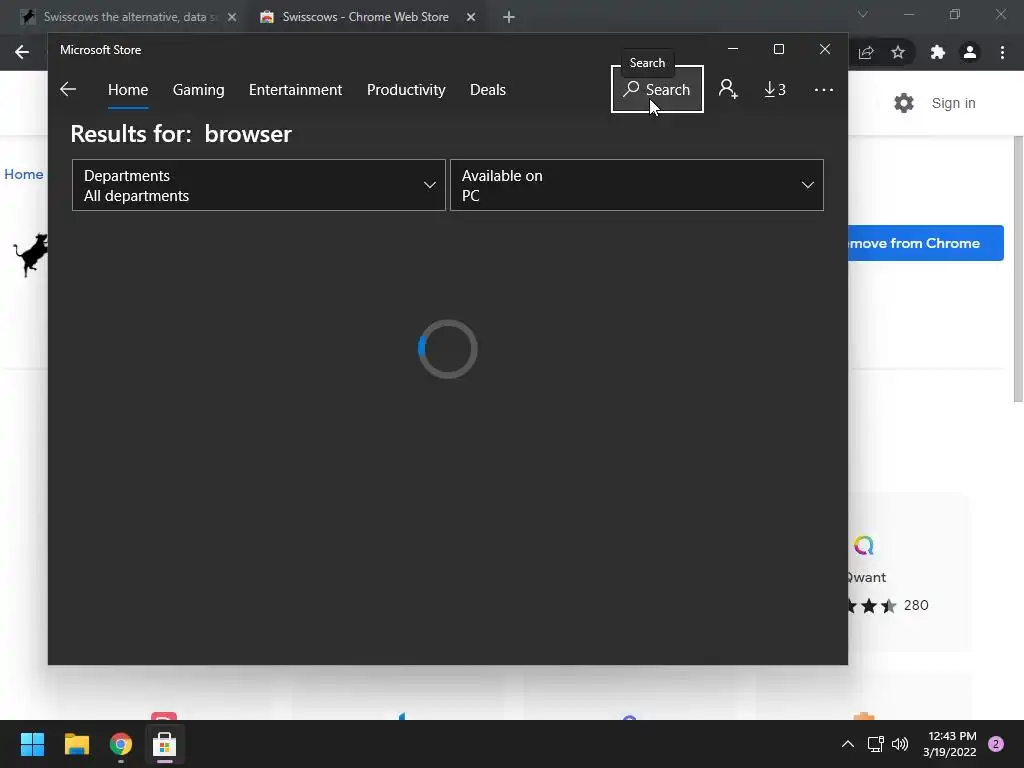Screen dimensions: 1024x768
Task: Open Chrome tab search chevron
Action: [x=863, y=14]
